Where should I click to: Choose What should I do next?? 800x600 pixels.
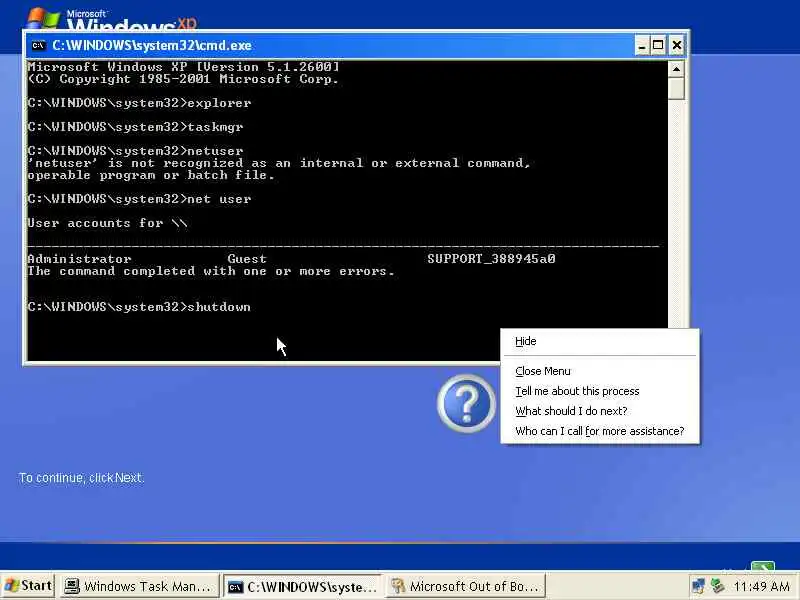pyautogui.click(x=571, y=411)
